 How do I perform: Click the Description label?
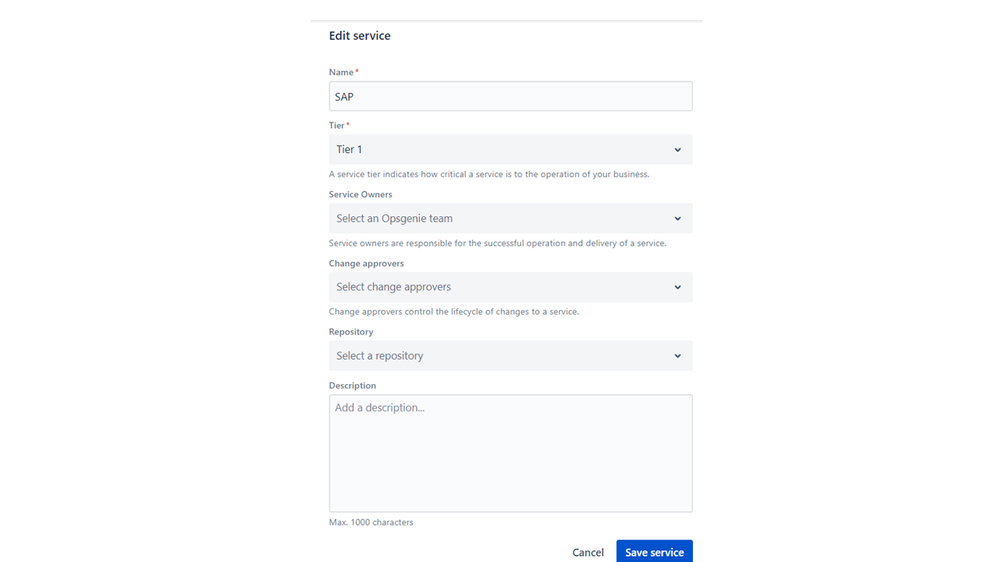pos(352,385)
